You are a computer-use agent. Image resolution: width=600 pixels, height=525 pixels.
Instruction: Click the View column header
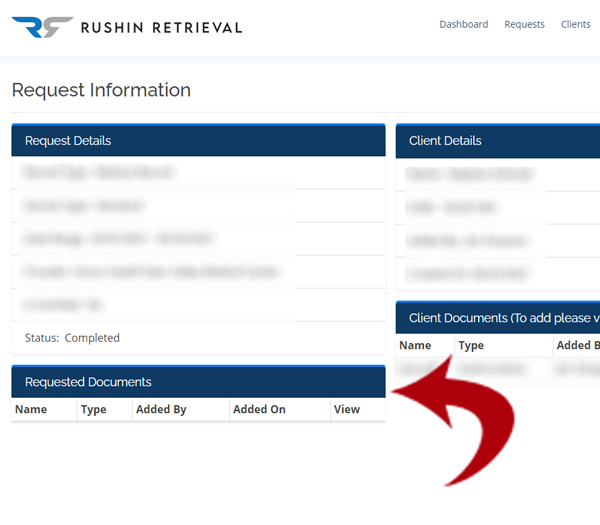coord(347,409)
